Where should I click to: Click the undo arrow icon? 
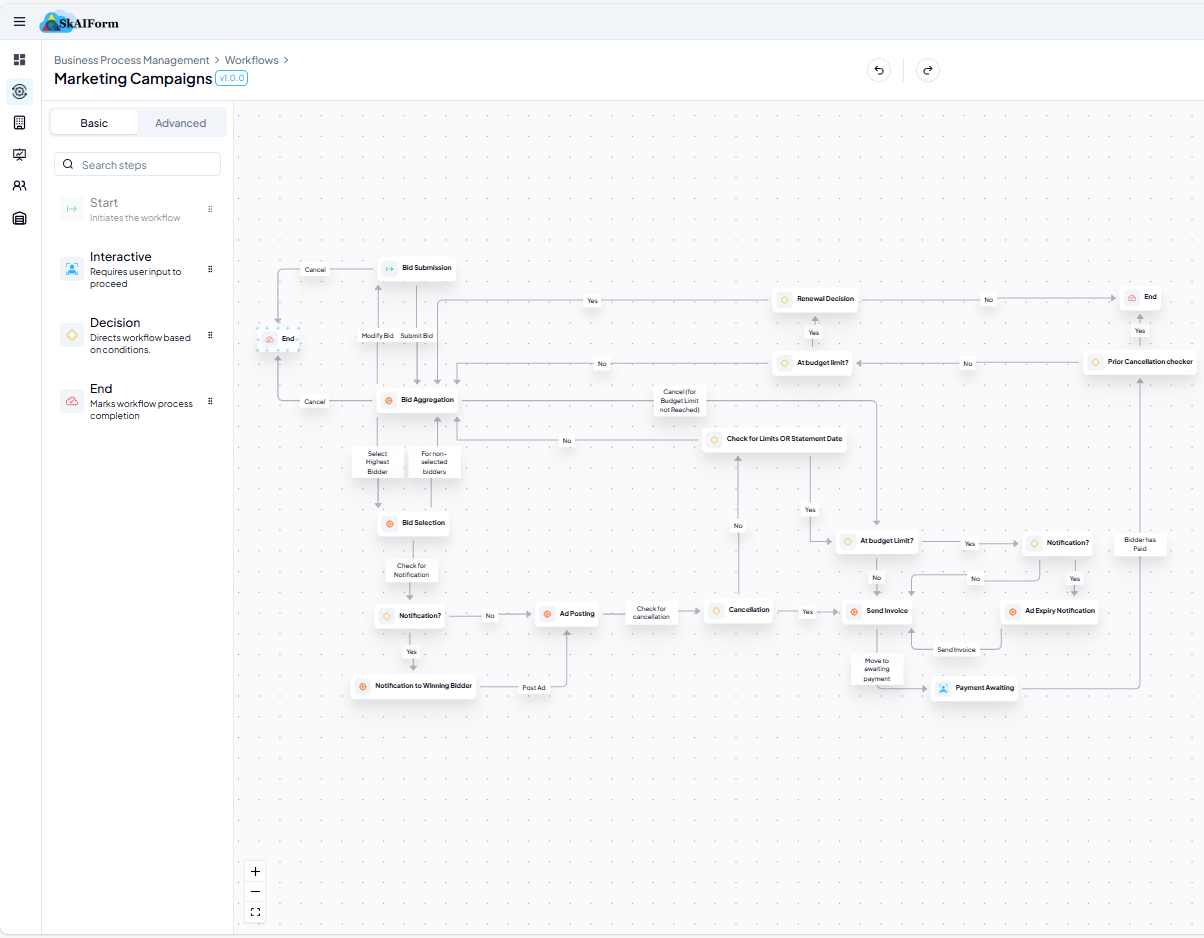(x=878, y=70)
